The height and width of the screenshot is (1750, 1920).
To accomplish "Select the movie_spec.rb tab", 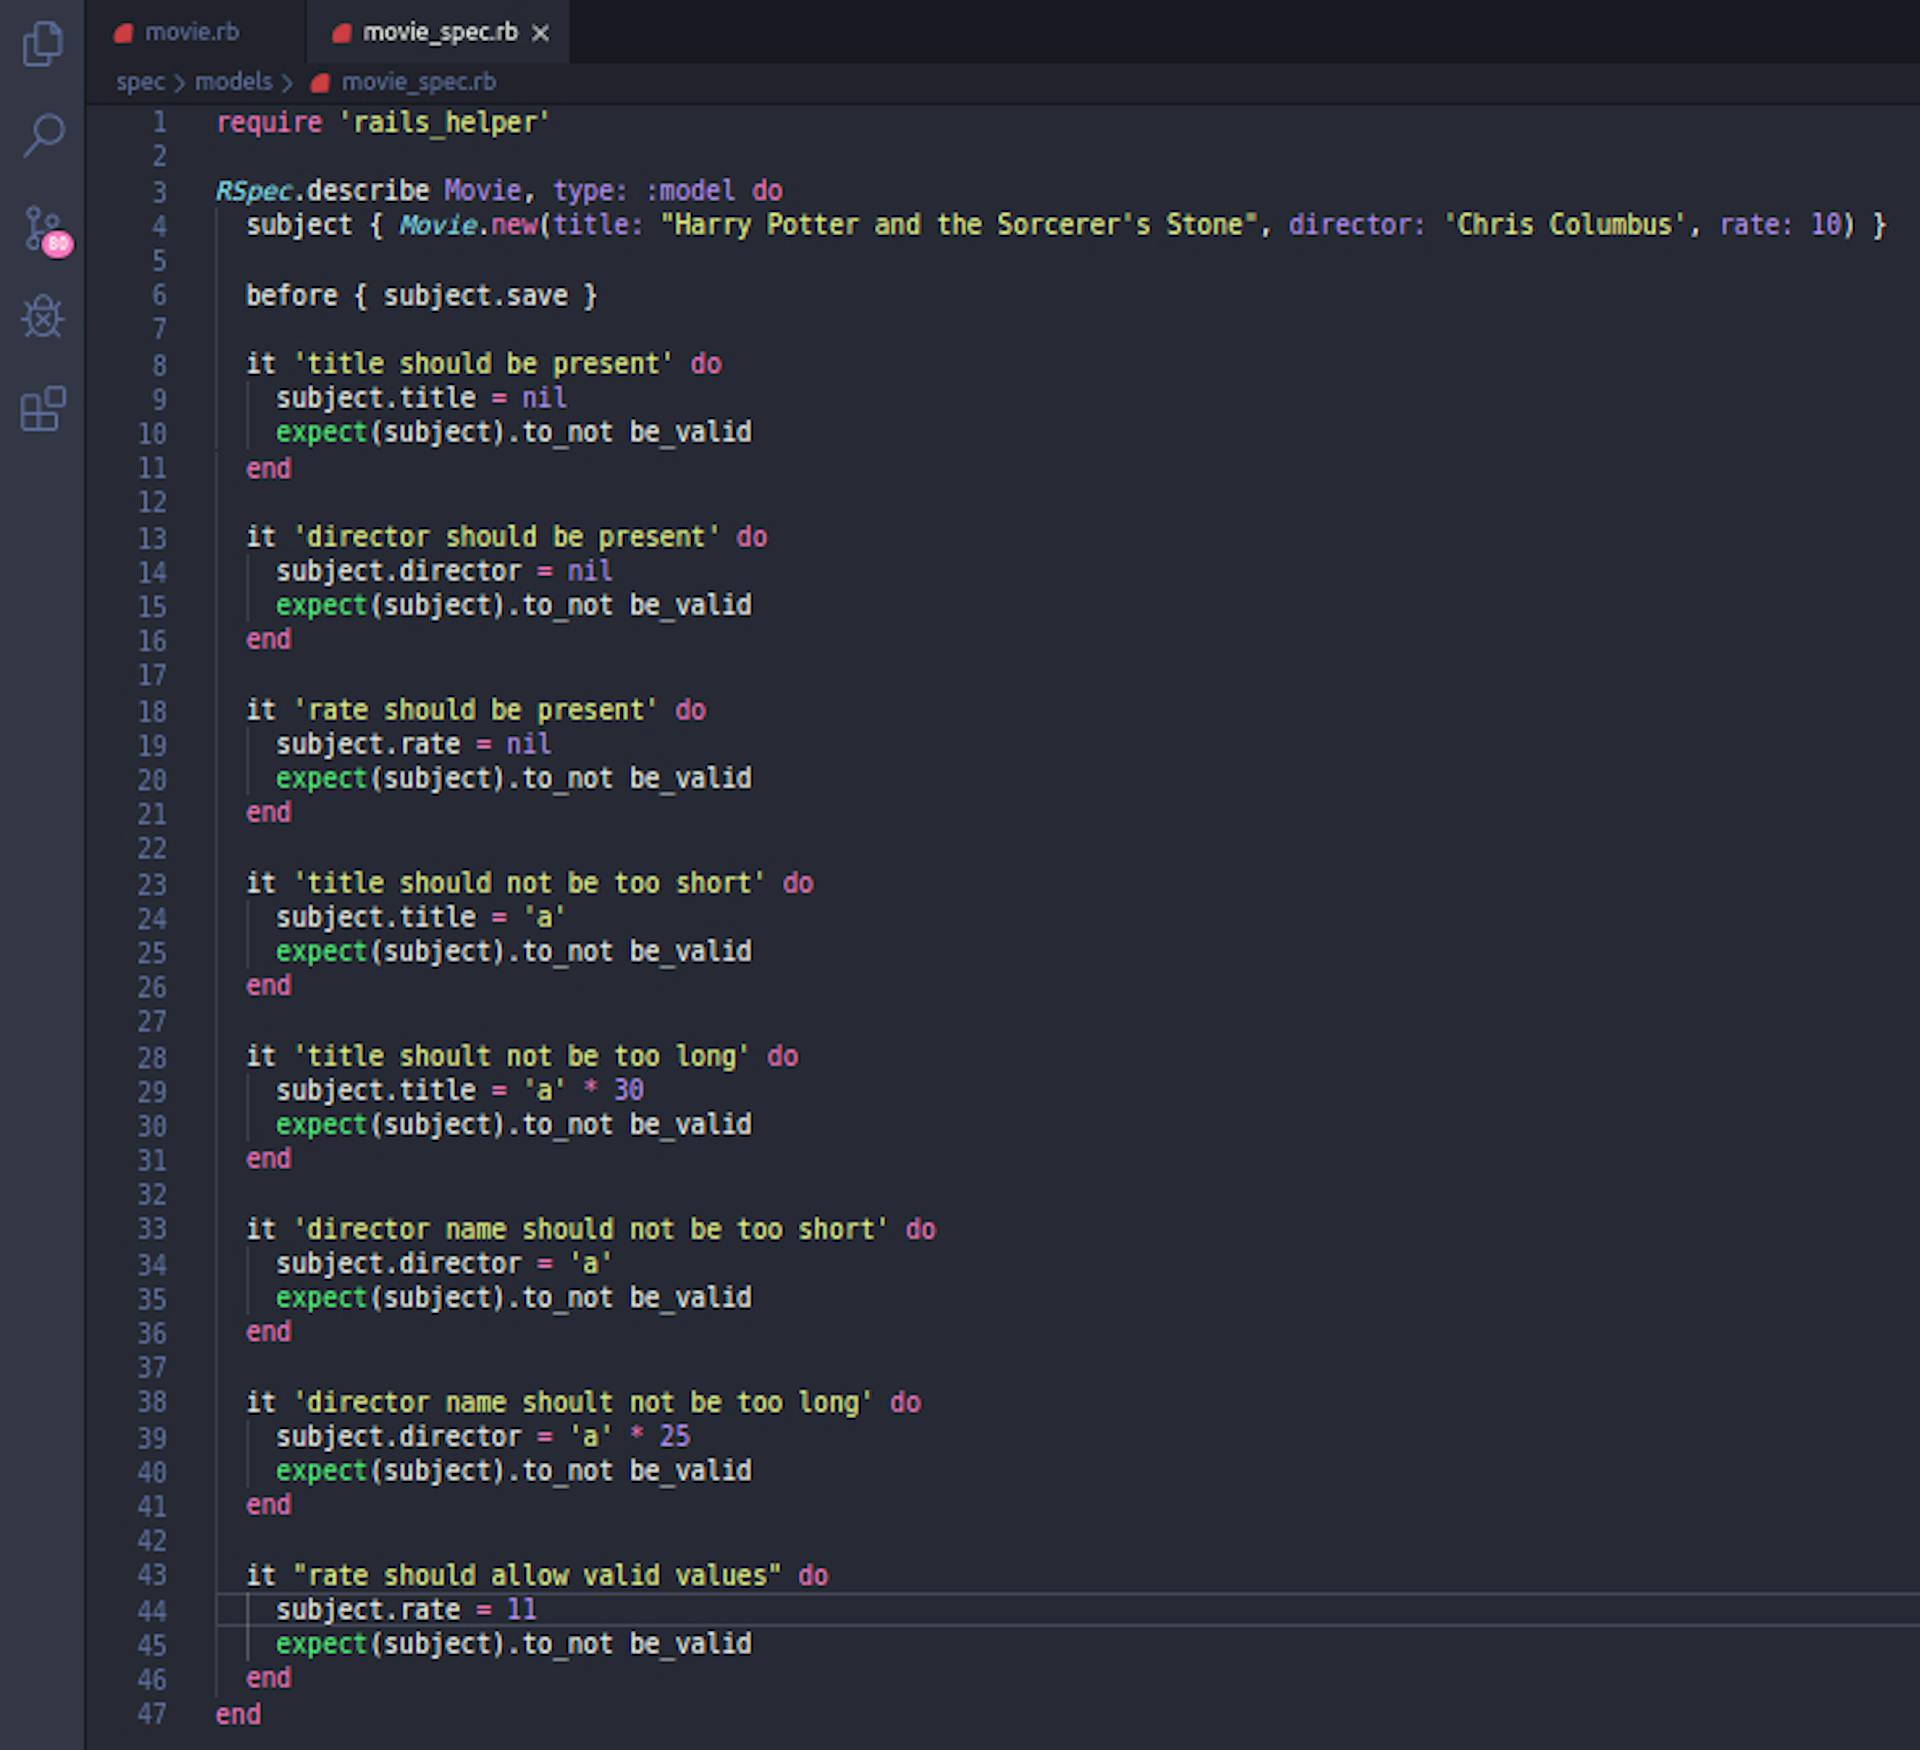I will coord(439,33).
